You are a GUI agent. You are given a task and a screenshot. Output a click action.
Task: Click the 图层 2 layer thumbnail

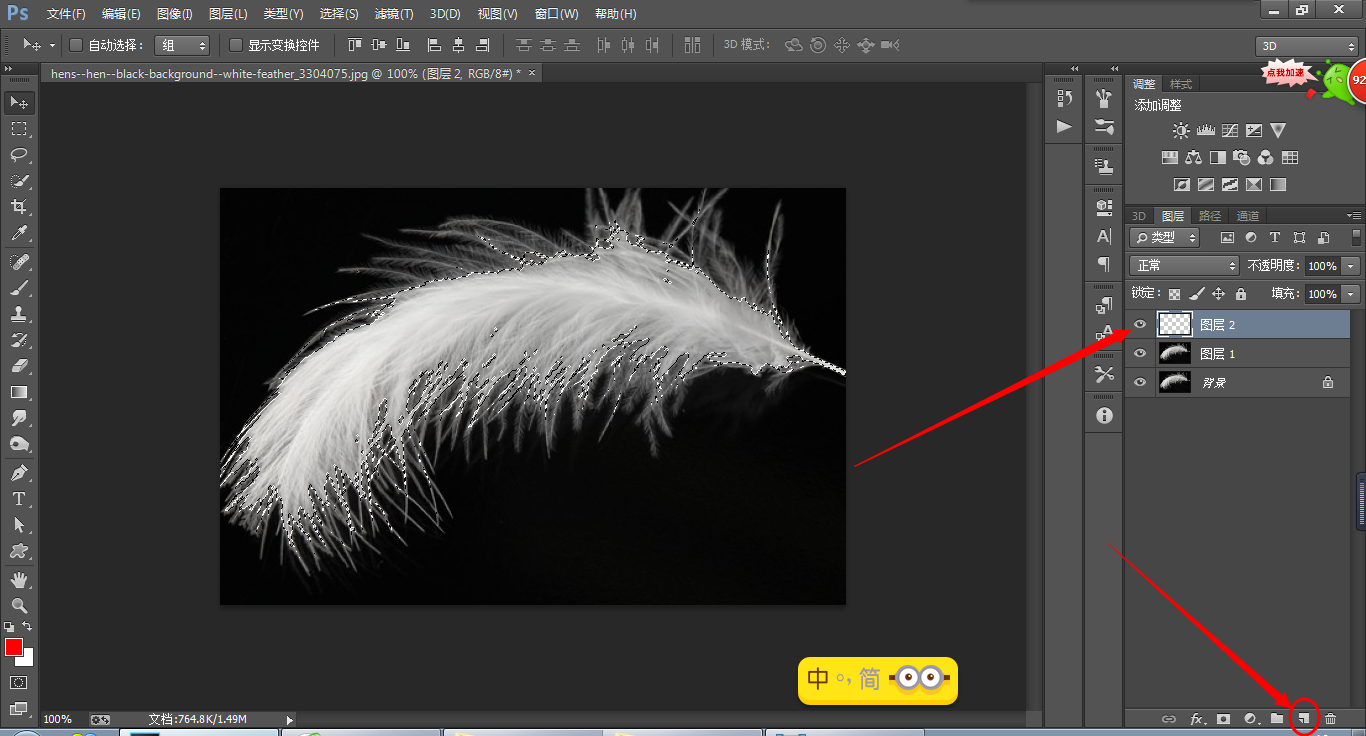1174,324
